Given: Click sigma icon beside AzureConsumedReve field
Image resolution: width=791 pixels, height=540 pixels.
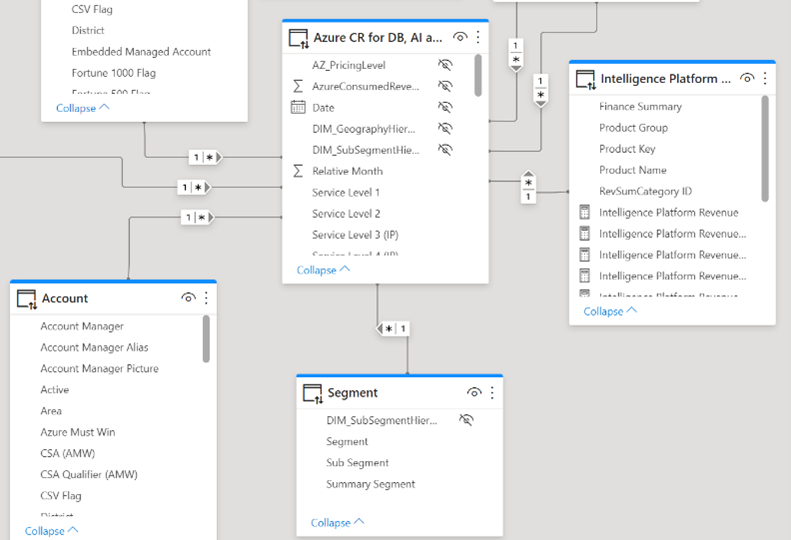Looking at the screenshot, I should 298,86.
